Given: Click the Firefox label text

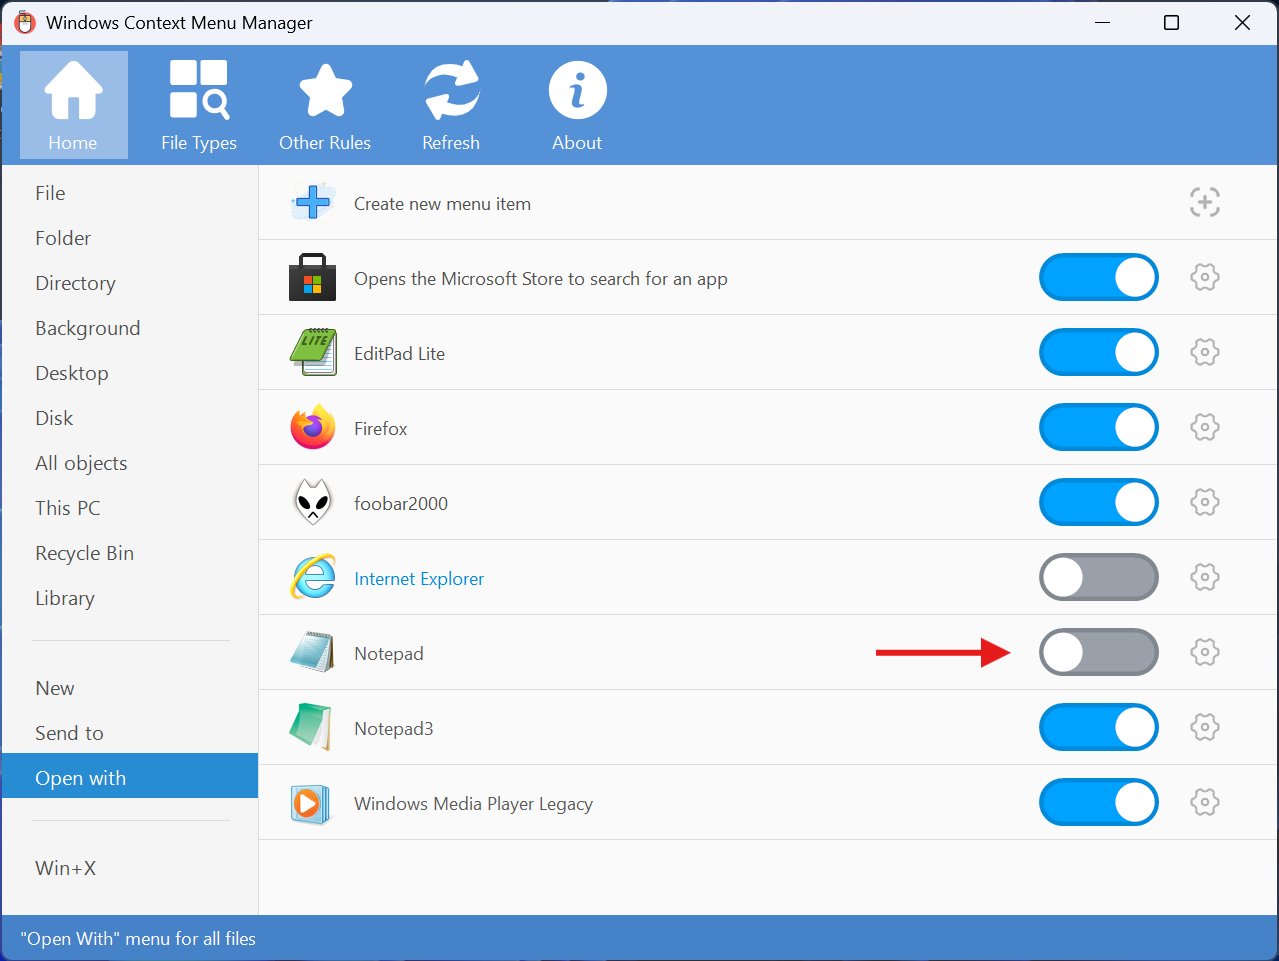Looking at the screenshot, I should click(x=381, y=429).
